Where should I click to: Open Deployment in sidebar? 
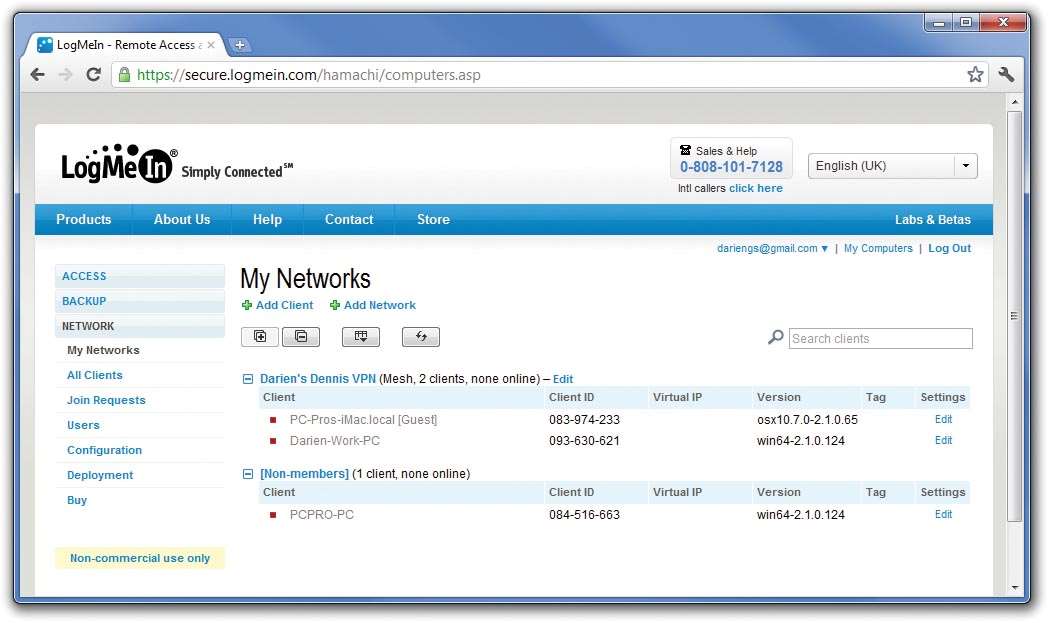click(x=100, y=475)
